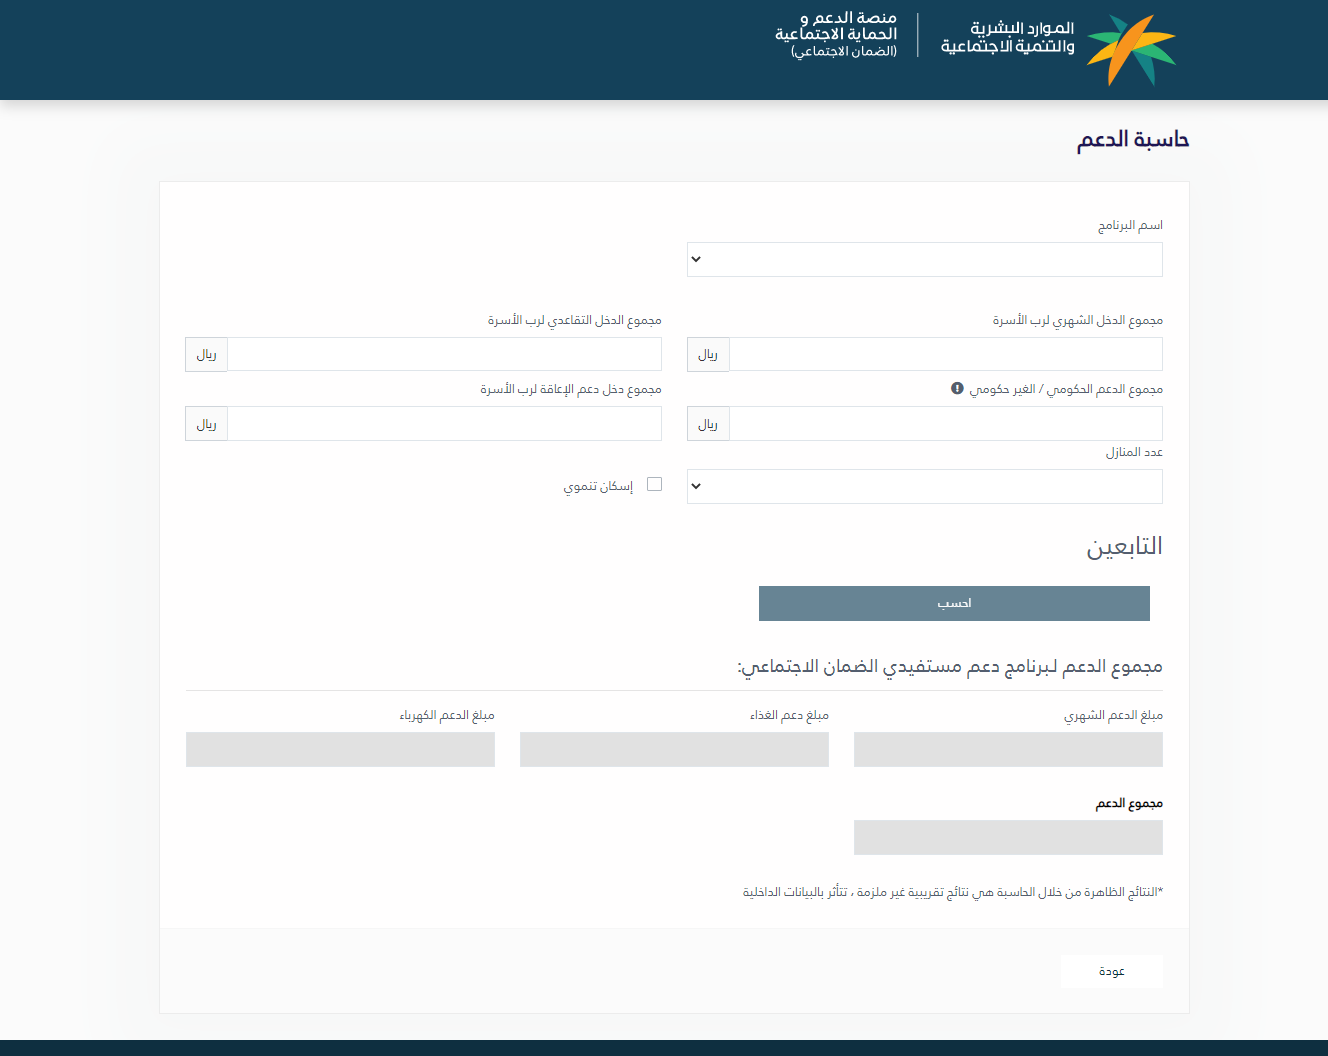Screen dimensions: 1328x1056
Task: Click the info icon beside مجموع الدعم الحكومي
Action: point(957,388)
